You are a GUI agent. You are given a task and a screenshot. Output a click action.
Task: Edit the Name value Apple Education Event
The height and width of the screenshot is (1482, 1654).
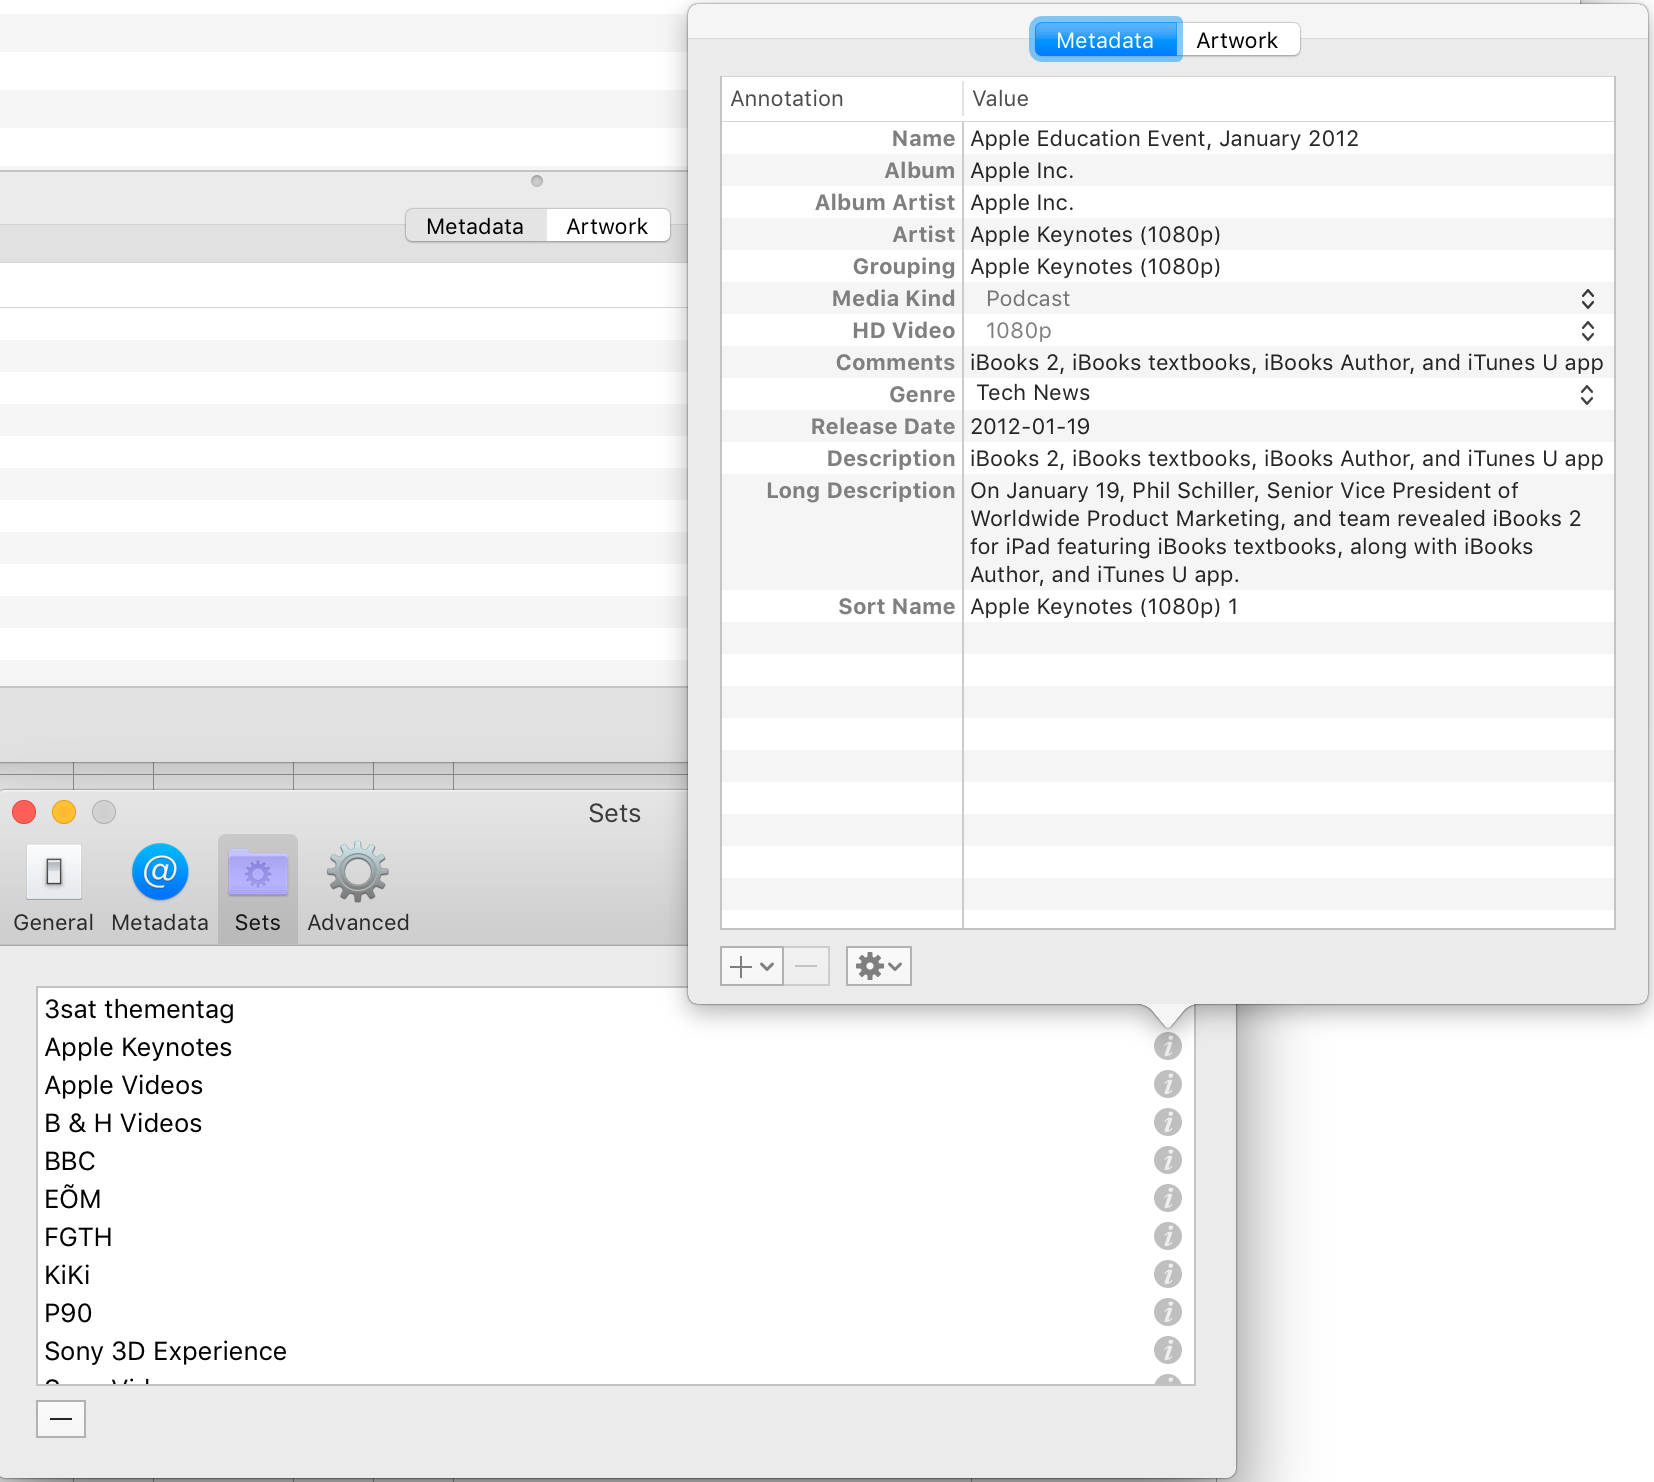[x=1288, y=138]
